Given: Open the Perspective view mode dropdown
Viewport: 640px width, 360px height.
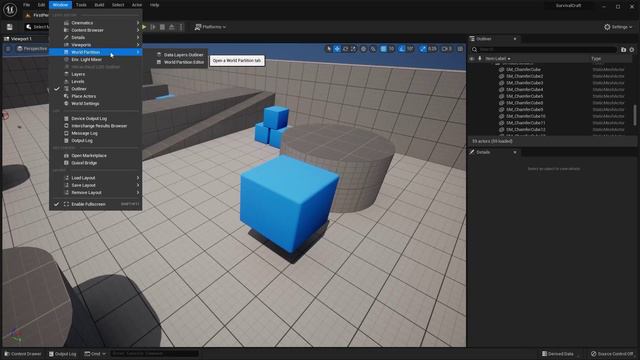Looking at the screenshot, I should click(32, 49).
